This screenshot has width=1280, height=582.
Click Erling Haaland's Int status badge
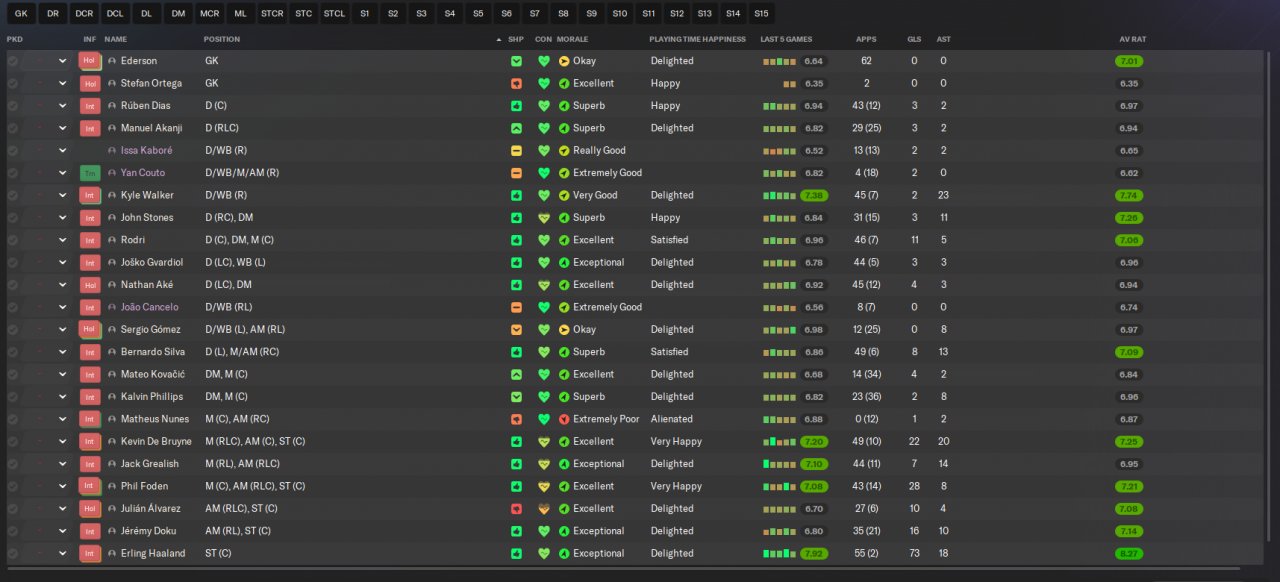tap(90, 553)
